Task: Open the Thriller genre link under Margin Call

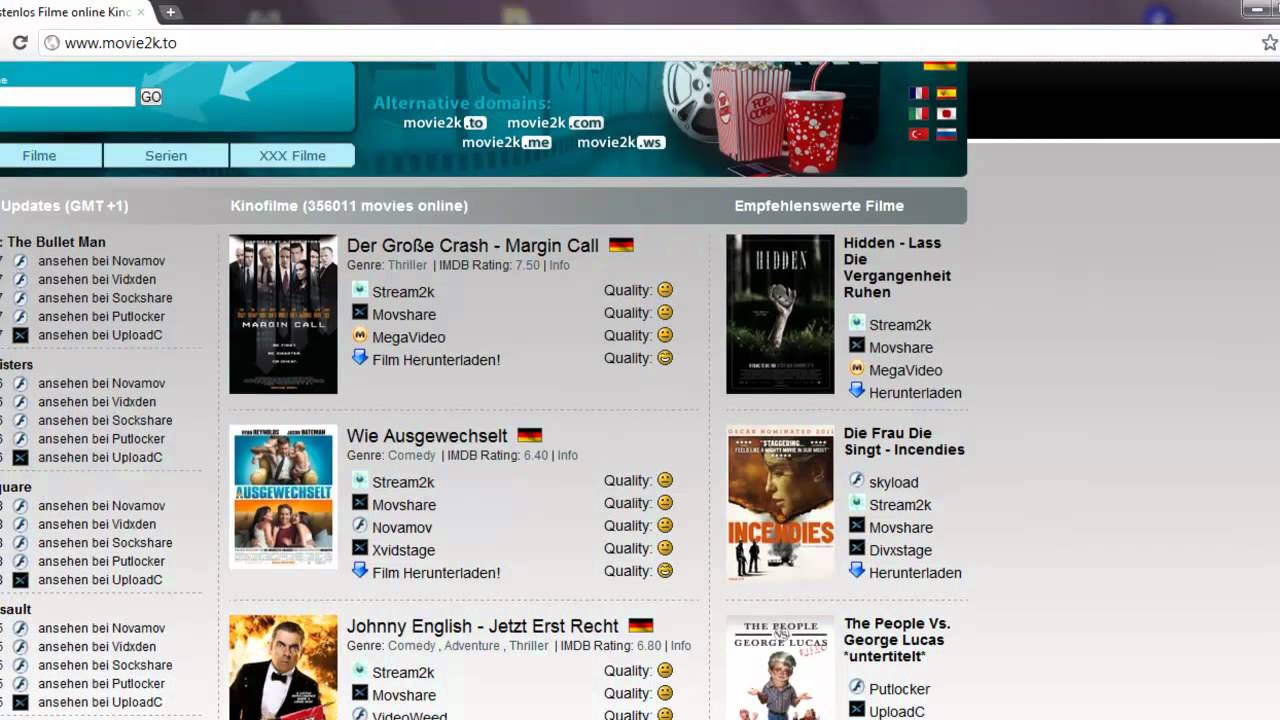Action: point(407,265)
